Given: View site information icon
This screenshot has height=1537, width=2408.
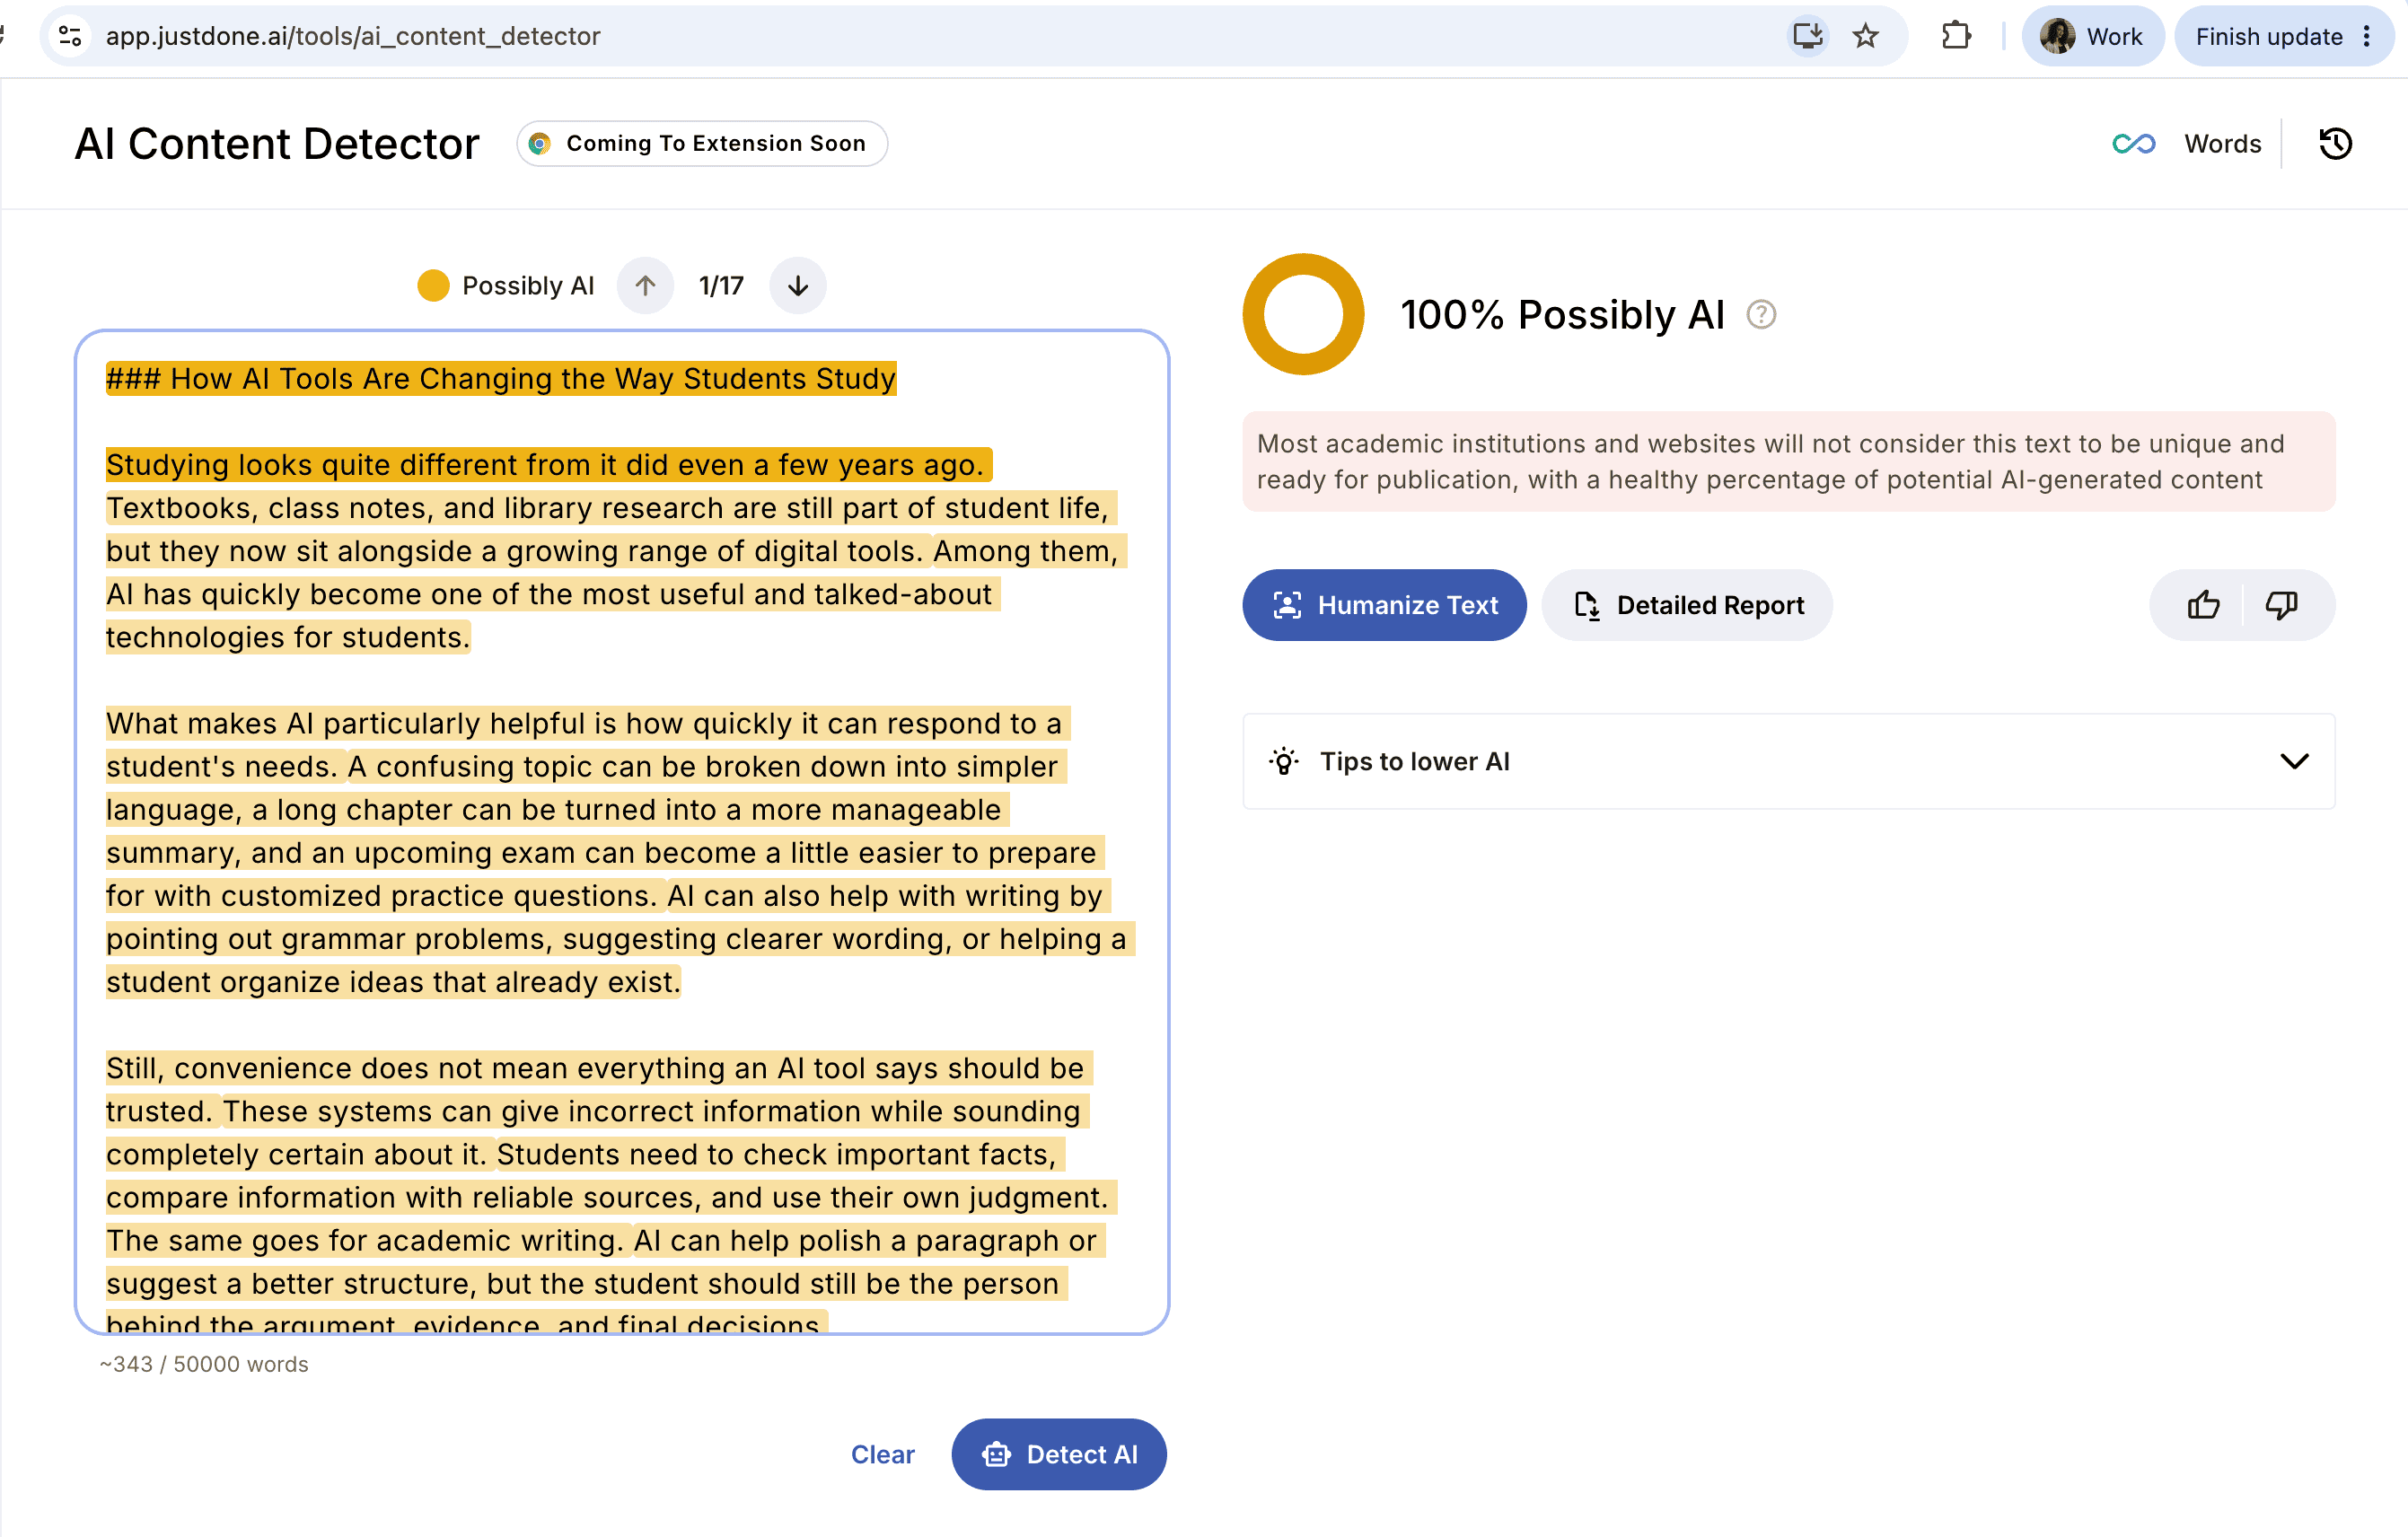Looking at the screenshot, I should coord(70,36).
